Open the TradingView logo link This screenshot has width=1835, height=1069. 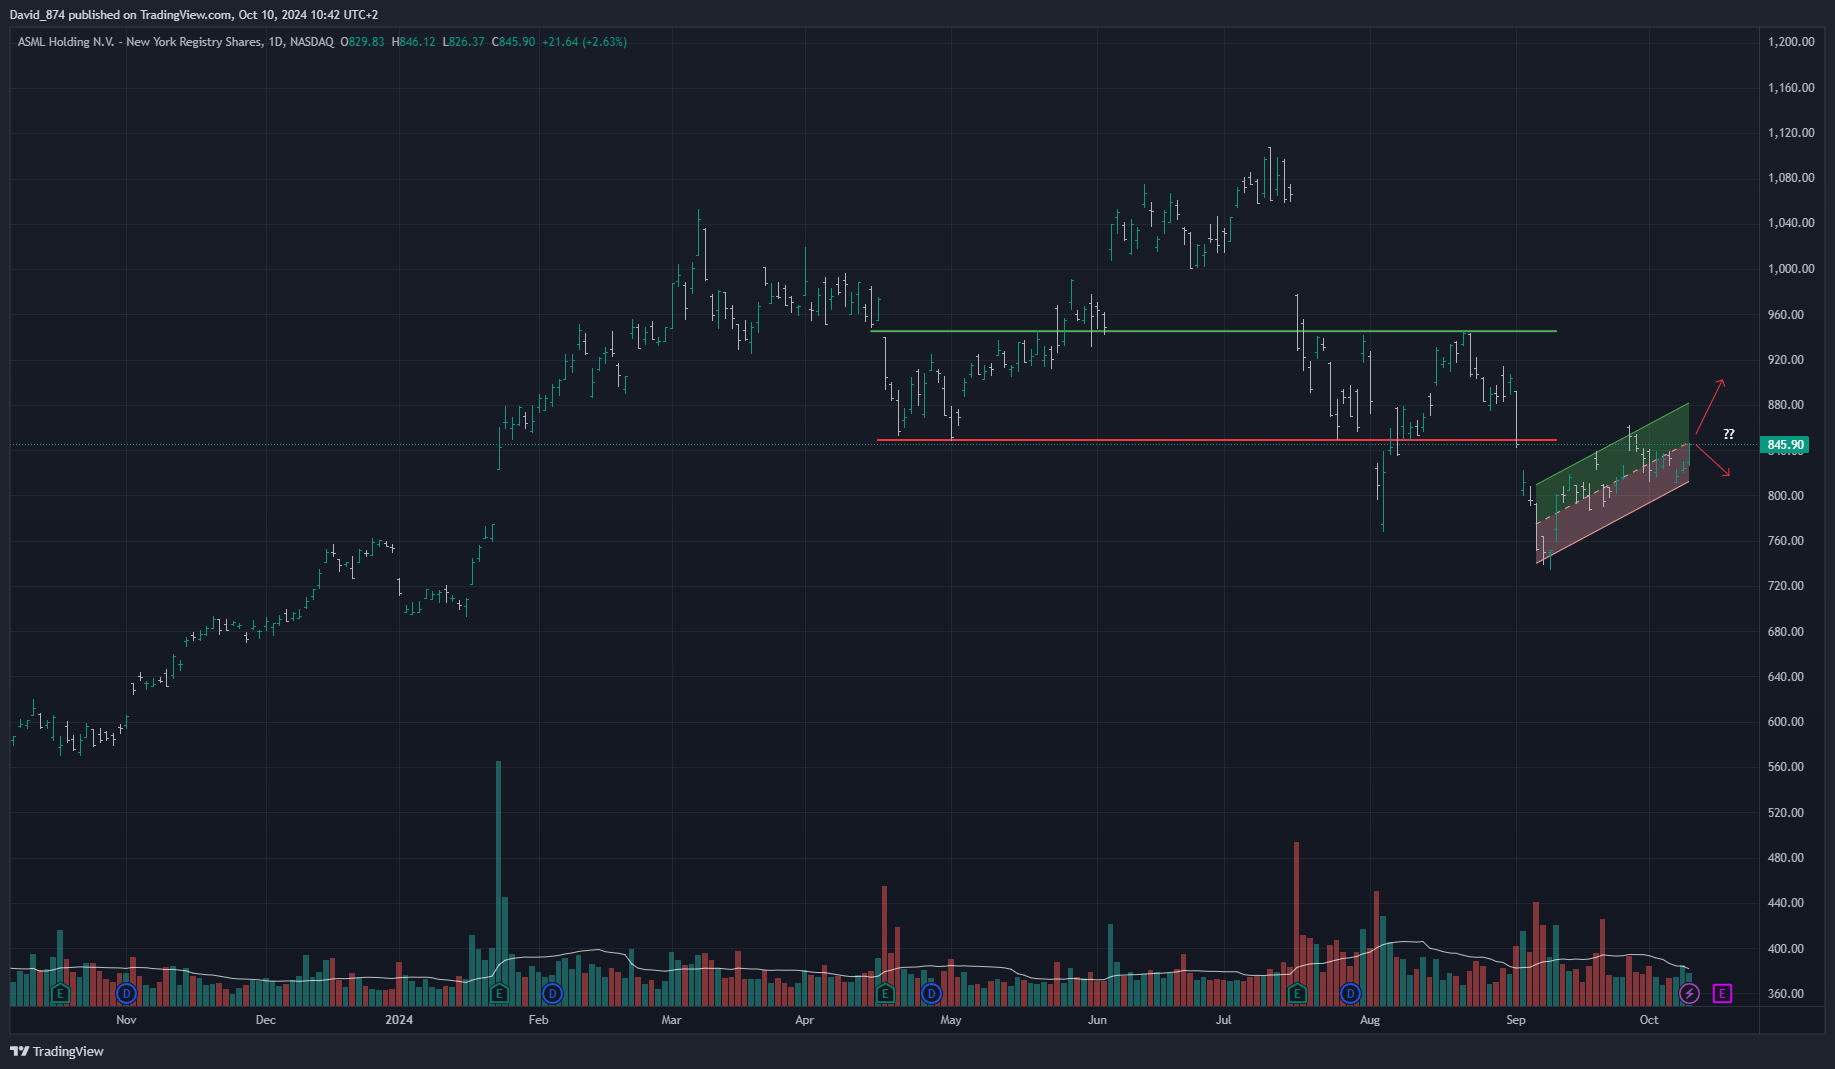click(57, 1051)
